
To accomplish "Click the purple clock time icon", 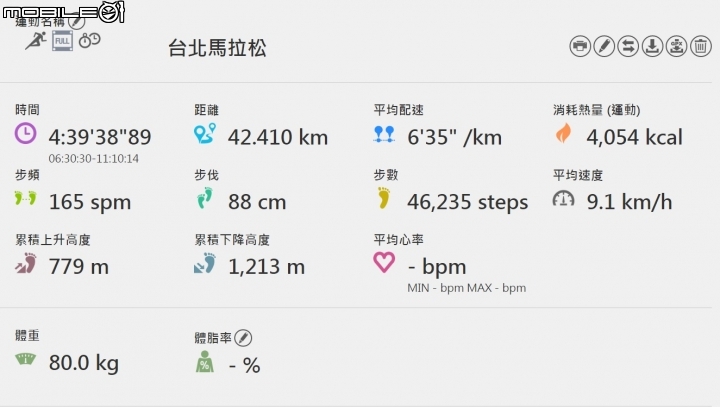I will coord(26,133).
